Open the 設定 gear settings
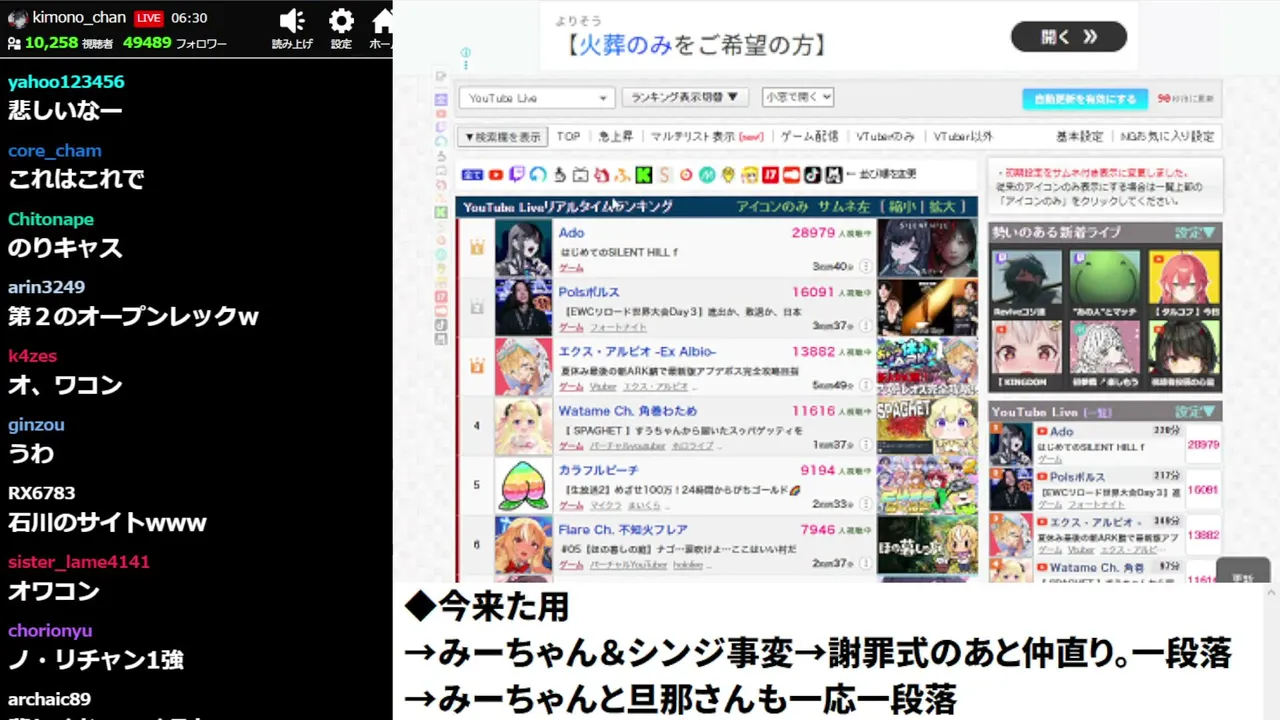The height and width of the screenshot is (720, 1280). coord(341,21)
